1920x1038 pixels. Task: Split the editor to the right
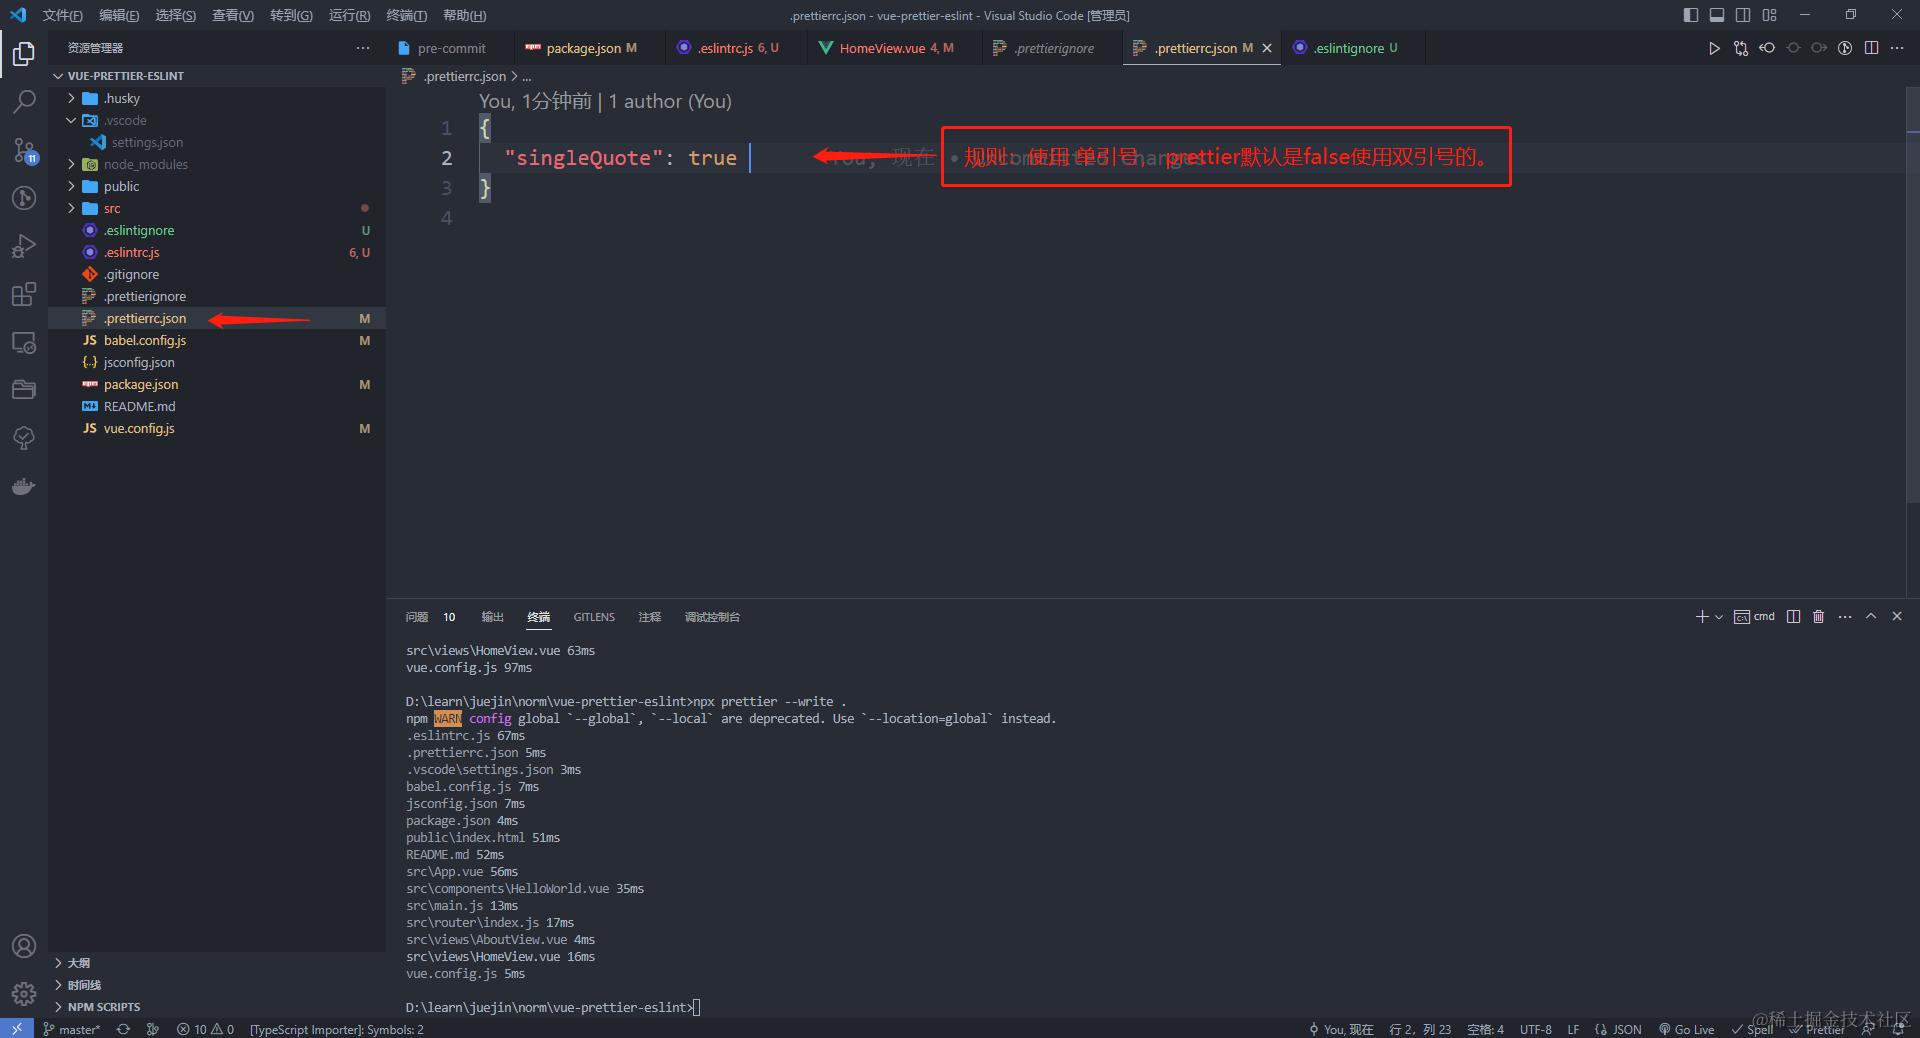[x=1871, y=48]
